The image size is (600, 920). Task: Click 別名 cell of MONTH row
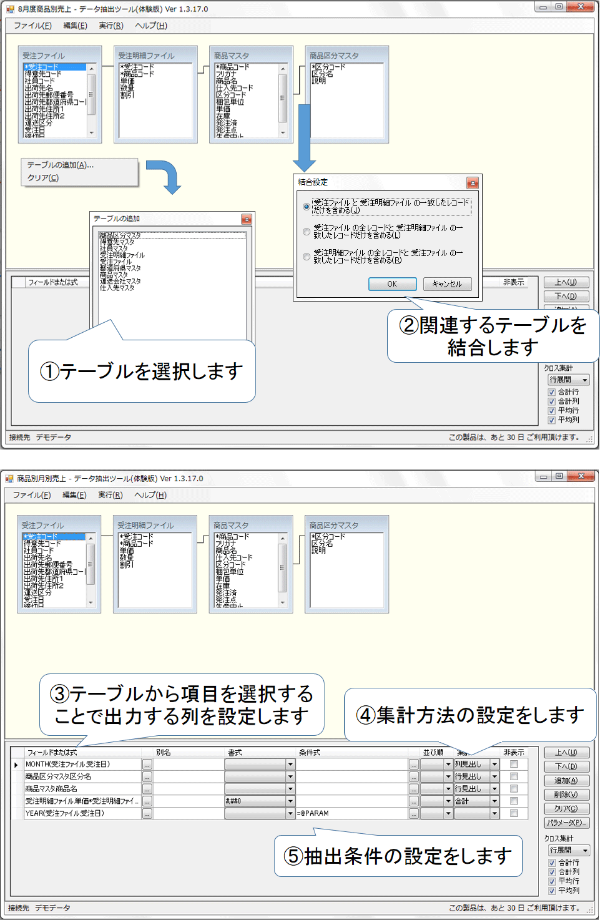[x=189, y=765]
